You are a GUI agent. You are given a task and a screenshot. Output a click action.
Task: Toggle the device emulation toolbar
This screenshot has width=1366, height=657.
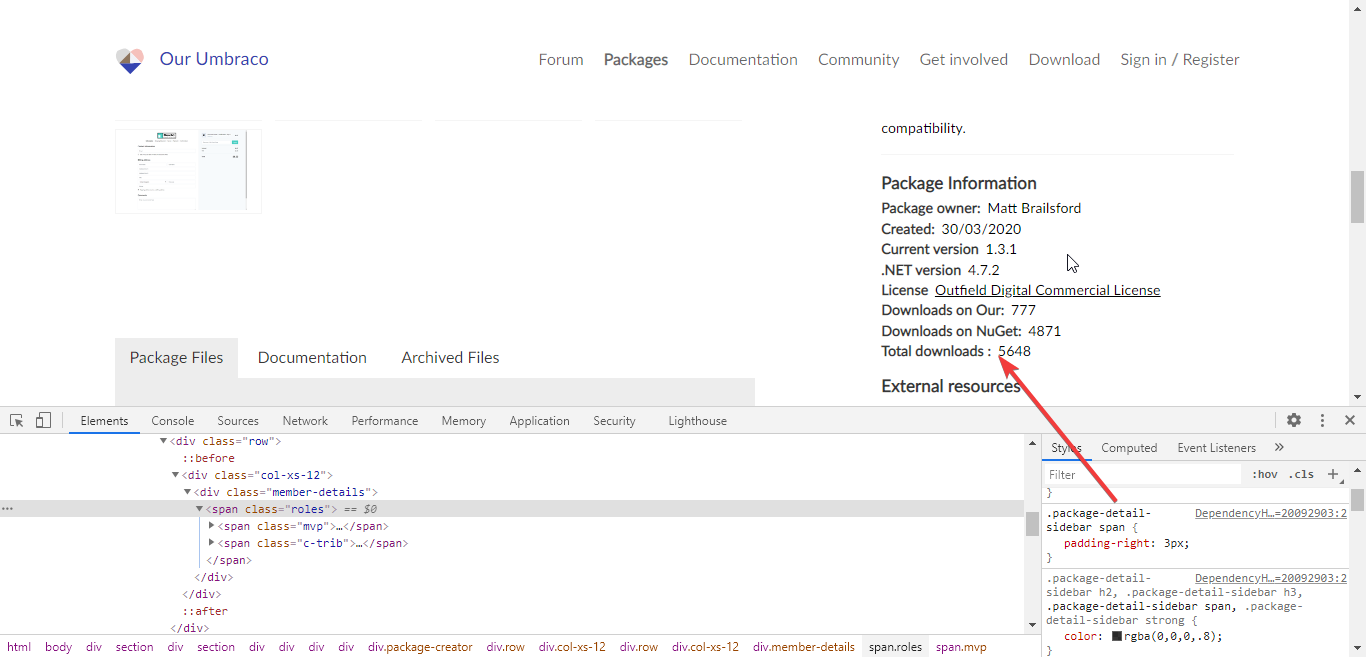[x=42, y=420]
